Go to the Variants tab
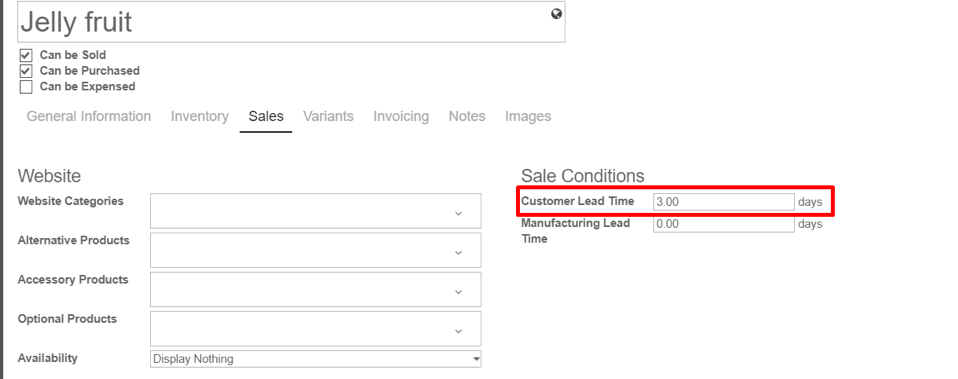The width and height of the screenshot is (958, 379). 328,116
